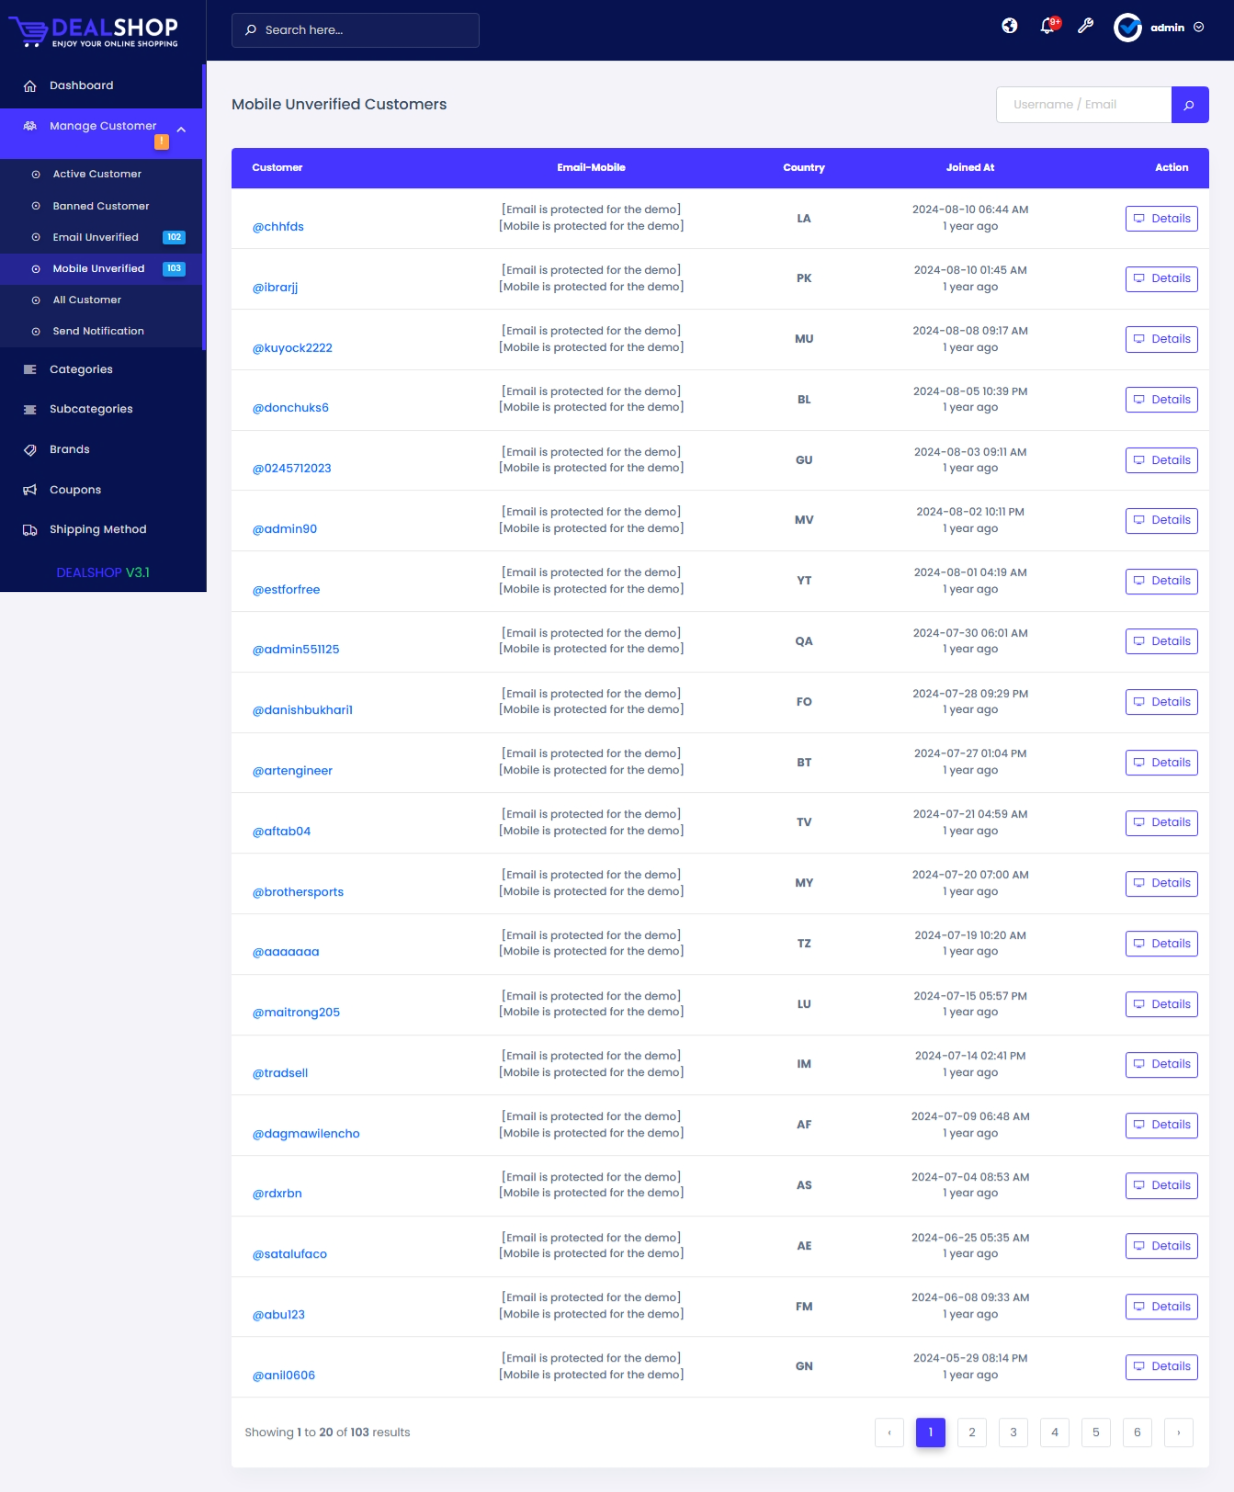Click the top Search here box
The height and width of the screenshot is (1492, 1234).
355,30
